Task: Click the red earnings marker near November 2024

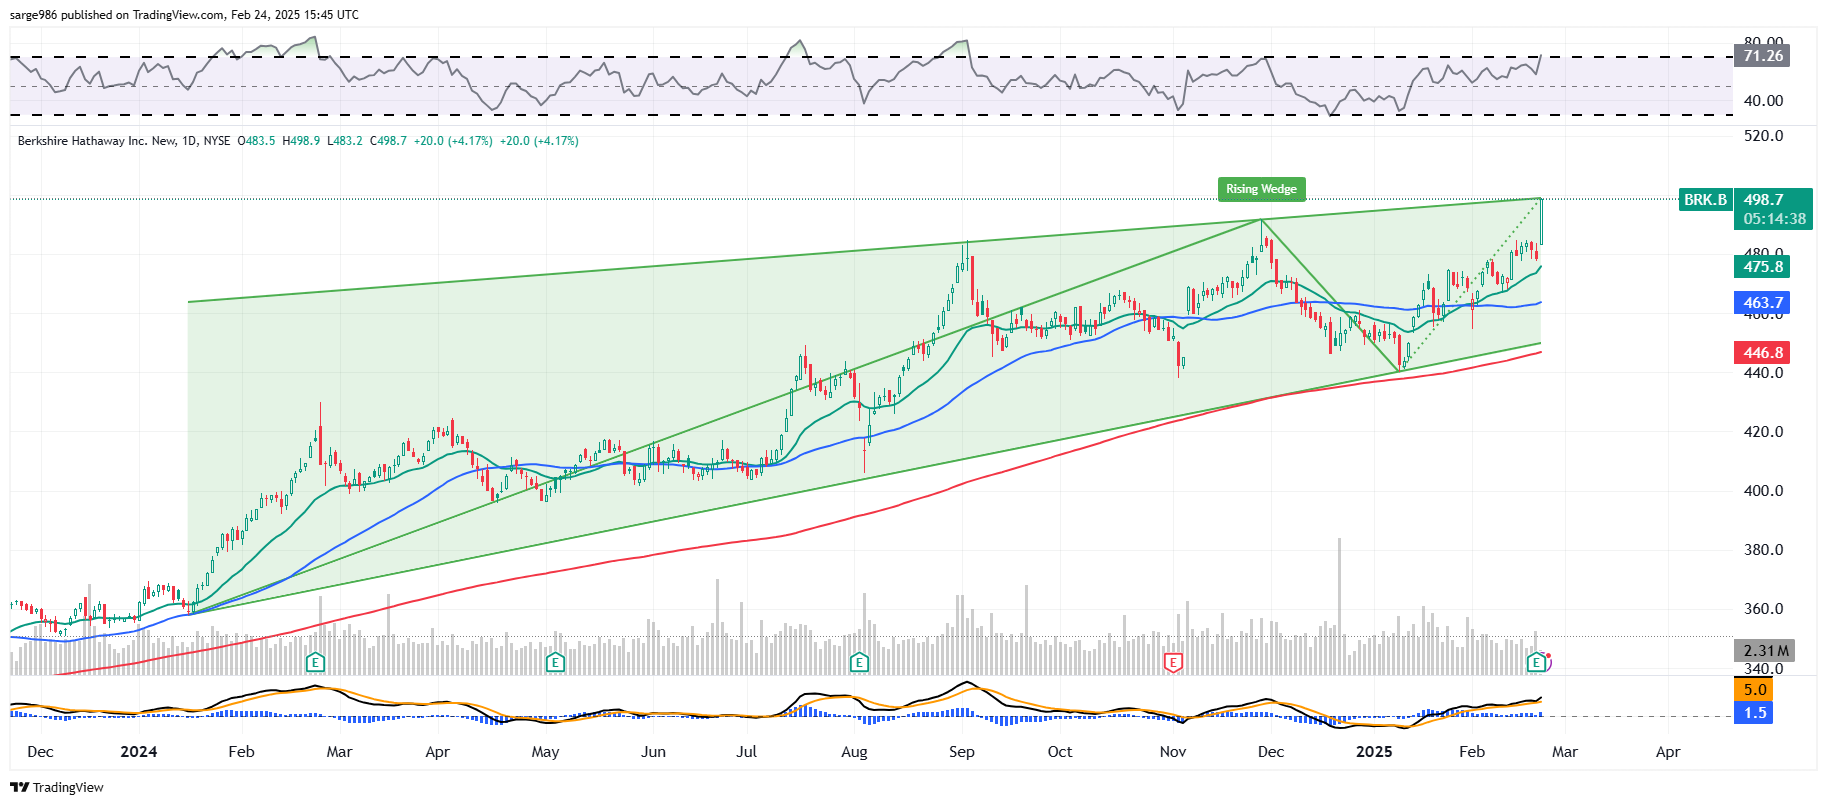Action: tap(1173, 662)
